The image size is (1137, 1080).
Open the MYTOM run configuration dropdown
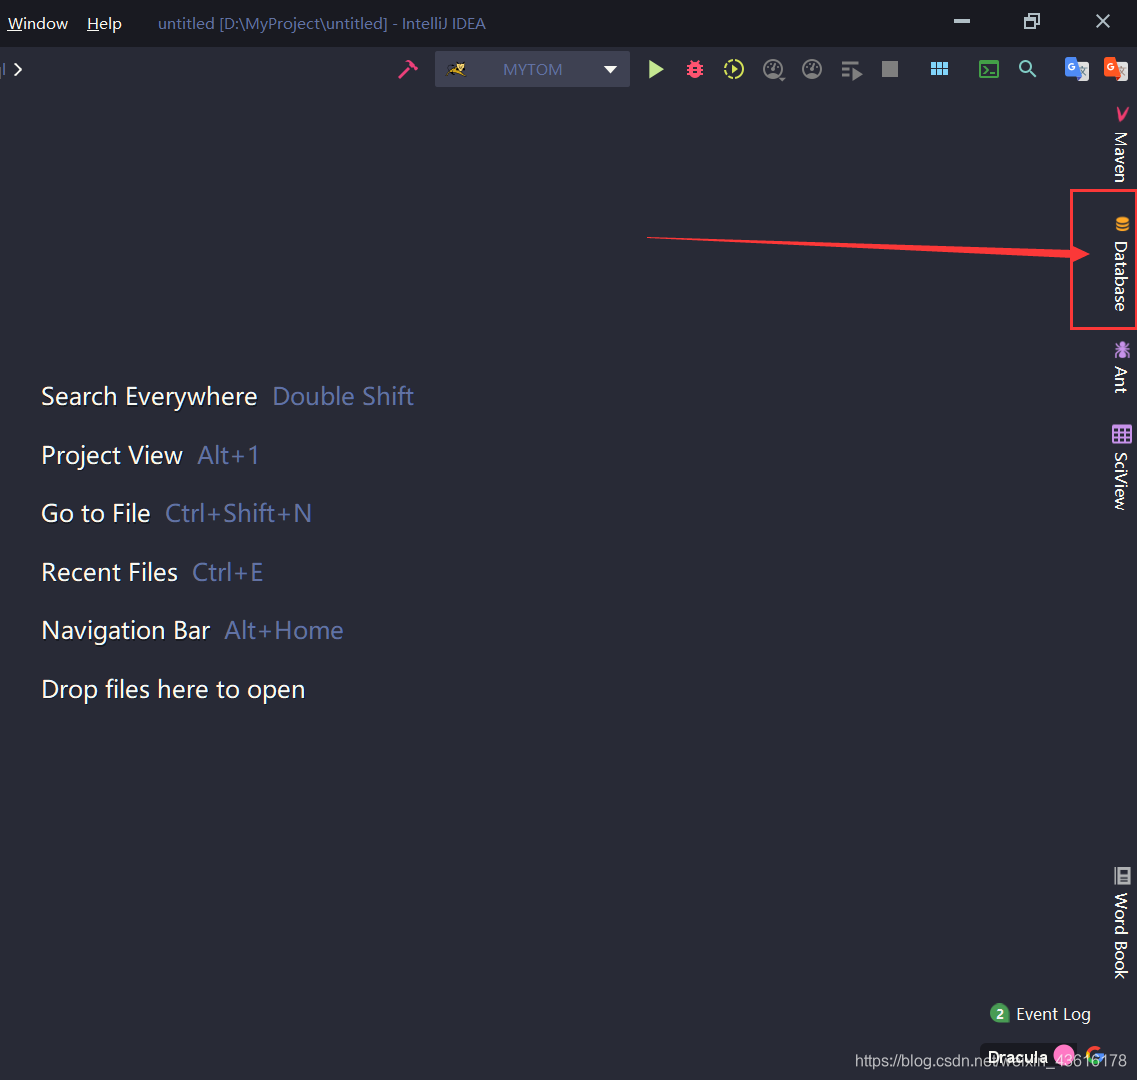point(532,70)
